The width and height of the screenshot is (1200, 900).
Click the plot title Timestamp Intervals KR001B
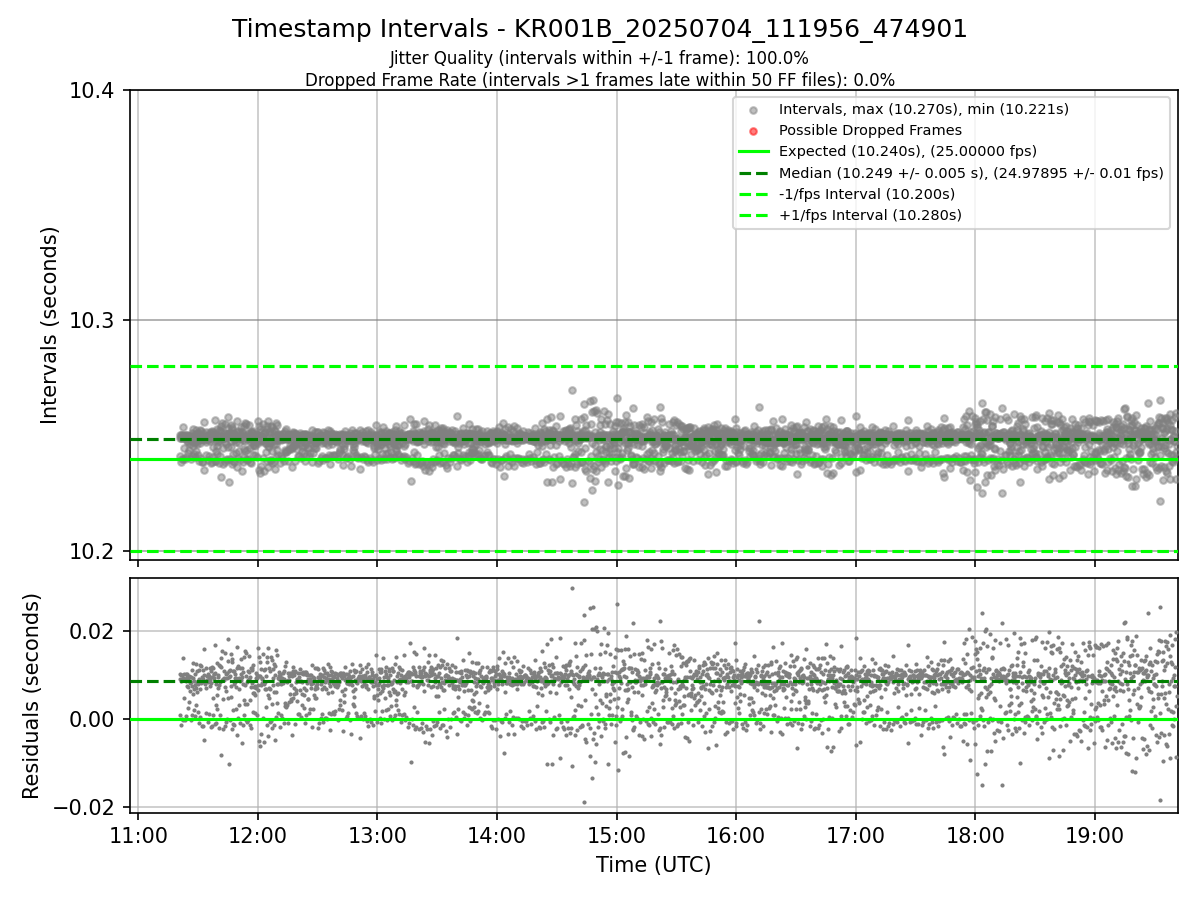pyautogui.click(x=600, y=29)
